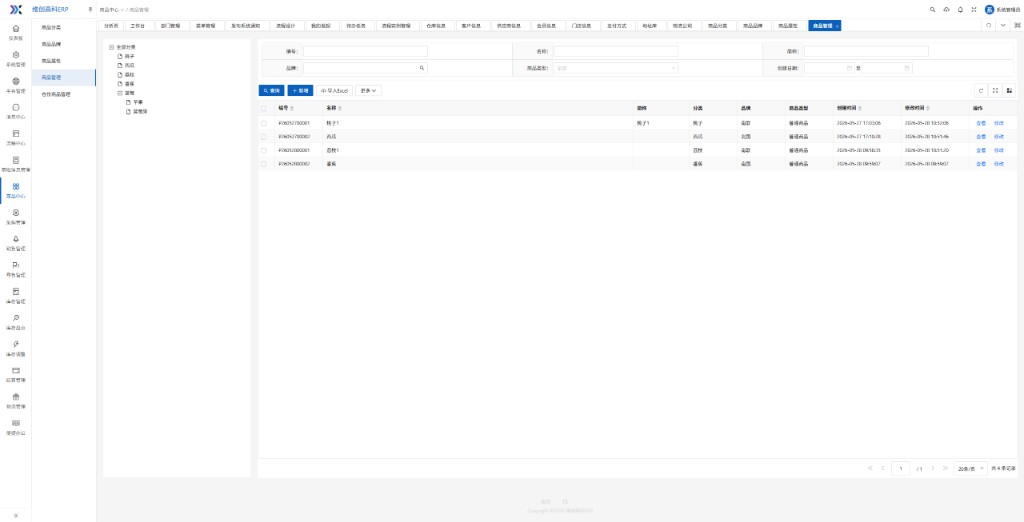The height and width of the screenshot is (522, 1024).
Task: Collapse the left sidebar with double-chevron
Action: pos(16,515)
